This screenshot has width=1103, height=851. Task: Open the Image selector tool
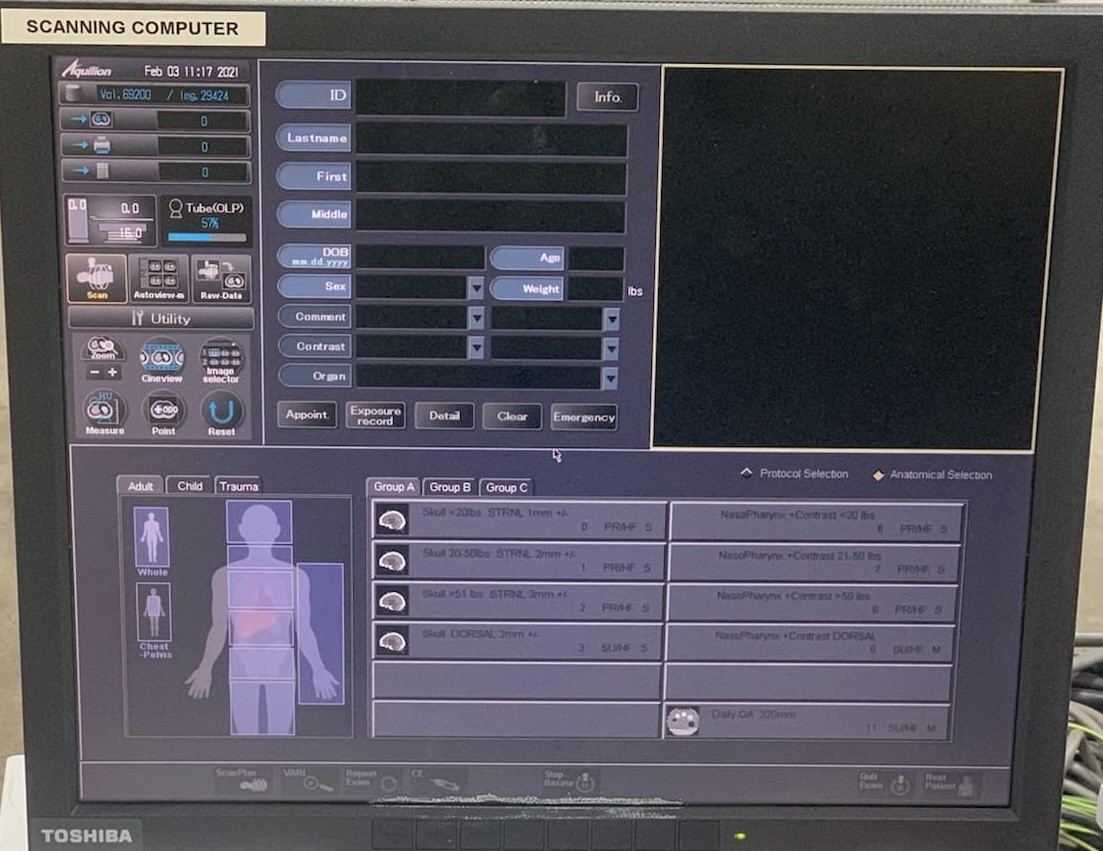(x=221, y=359)
